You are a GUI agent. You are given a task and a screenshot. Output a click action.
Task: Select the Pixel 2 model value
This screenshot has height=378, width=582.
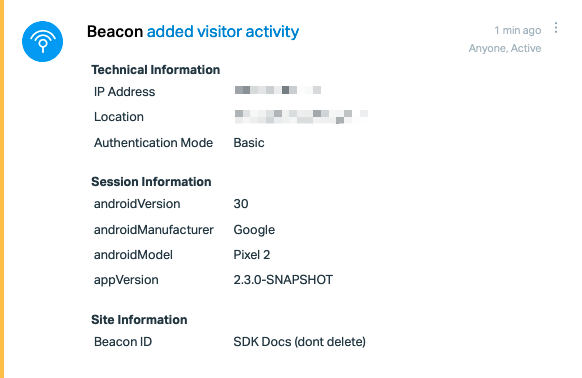coord(252,255)
